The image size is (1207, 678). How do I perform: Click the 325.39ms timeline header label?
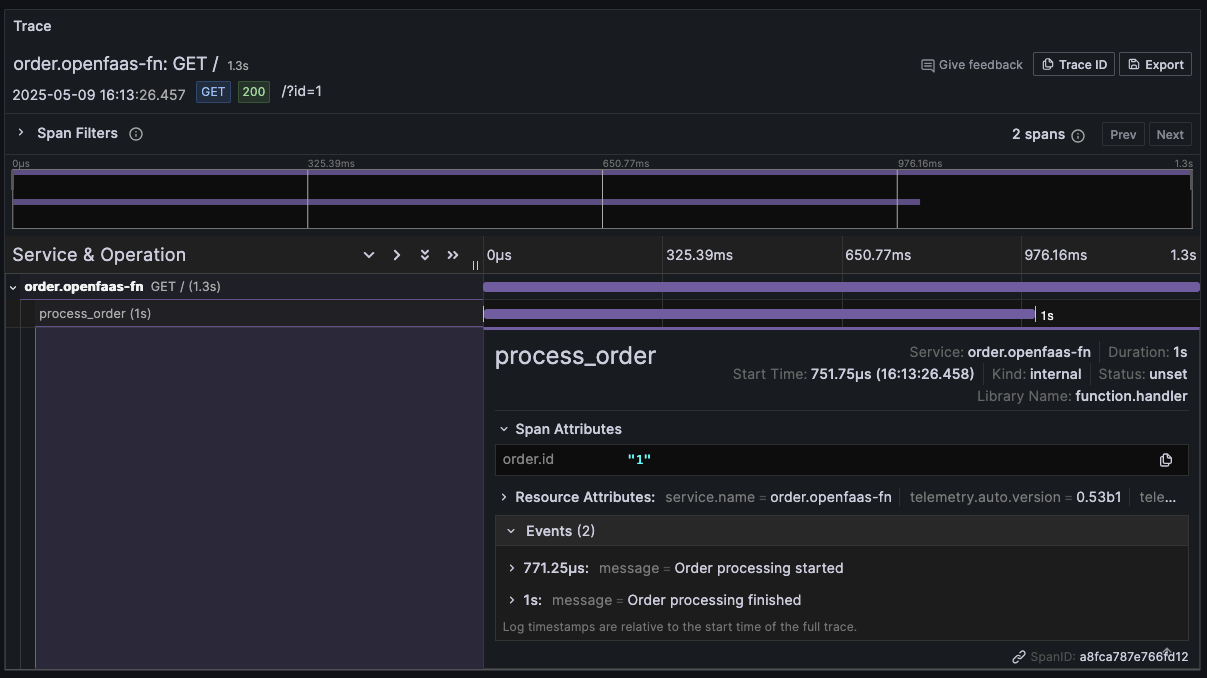[699, 255]
